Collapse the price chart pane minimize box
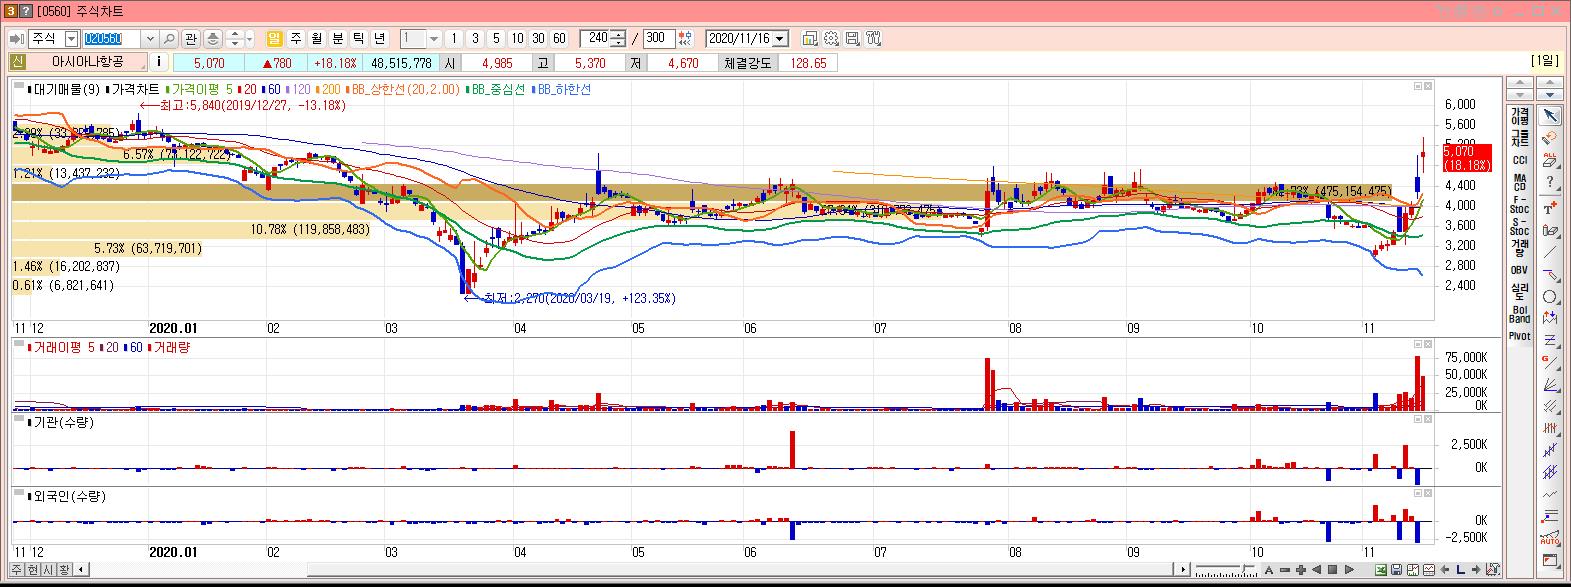Screen dimensions: 1571x587 (1417, 87)
